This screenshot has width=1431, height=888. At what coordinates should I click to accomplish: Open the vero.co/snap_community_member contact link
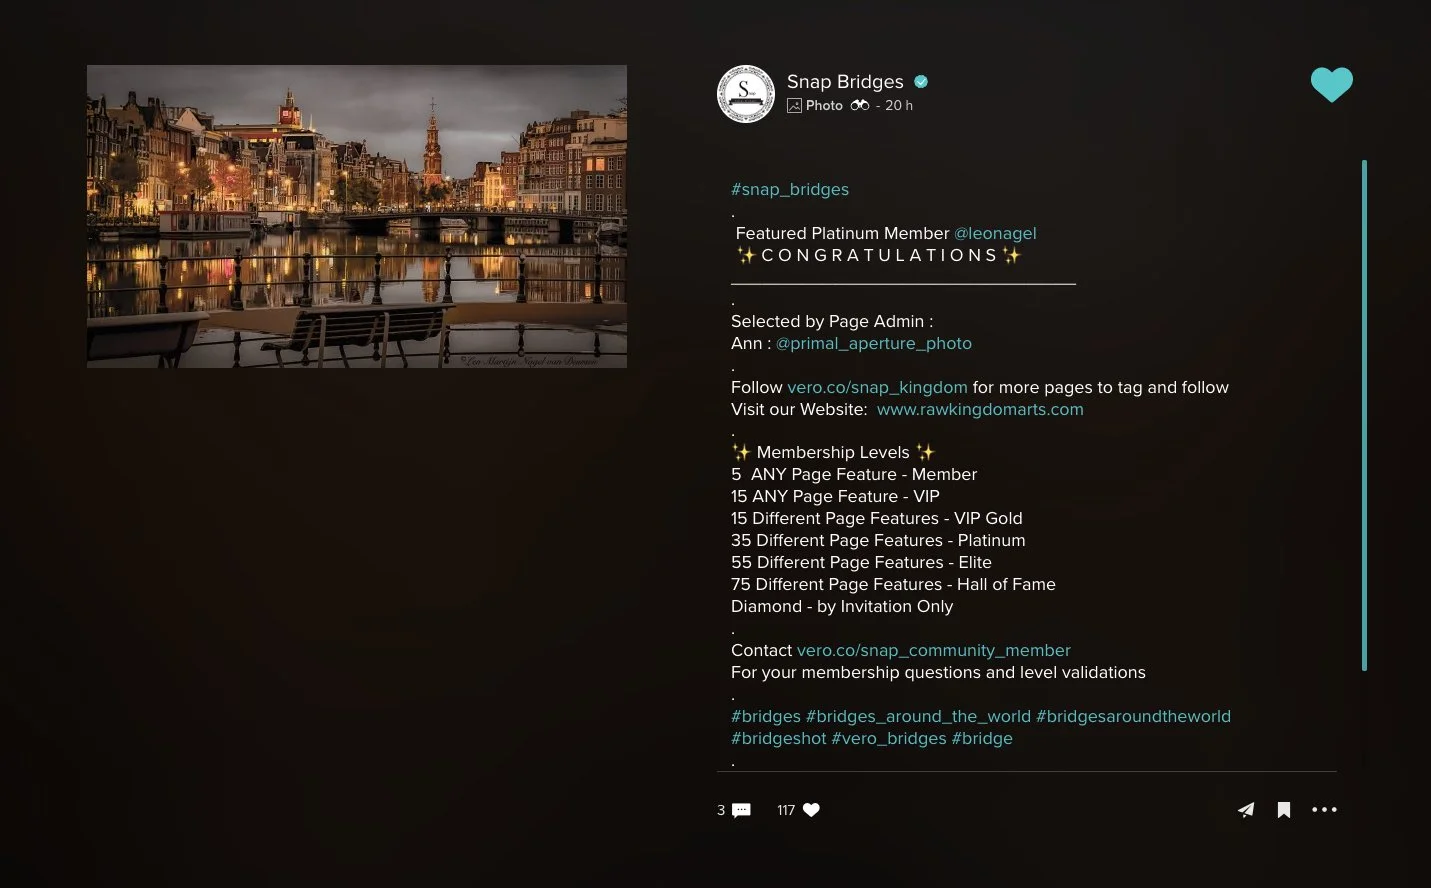(933, 650)
